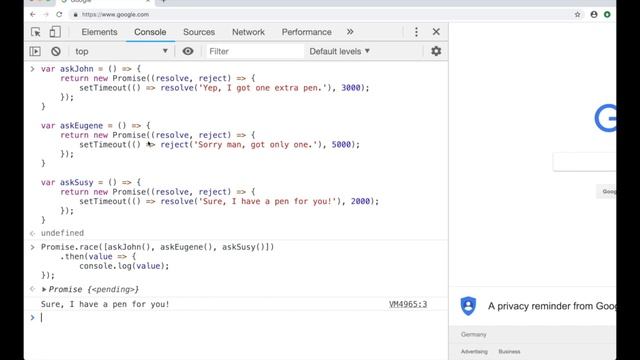Focus the console input prompt

(x=241, y=318)
